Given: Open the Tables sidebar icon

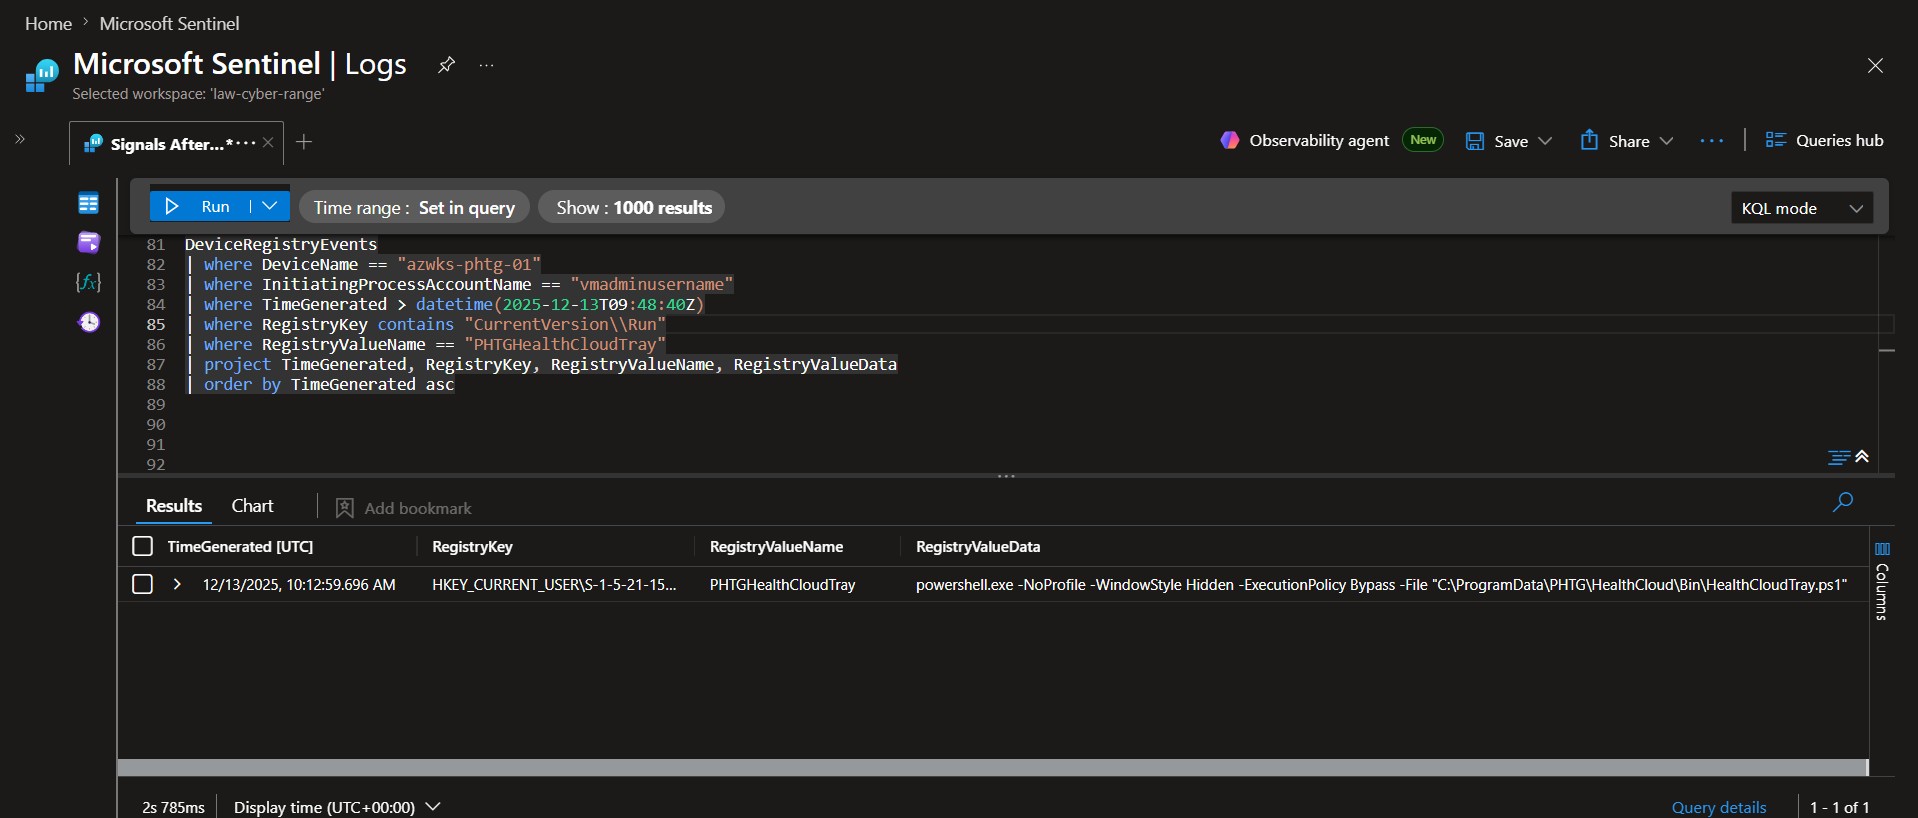Looking at the screenshot, I should click(x=88, y=204).
